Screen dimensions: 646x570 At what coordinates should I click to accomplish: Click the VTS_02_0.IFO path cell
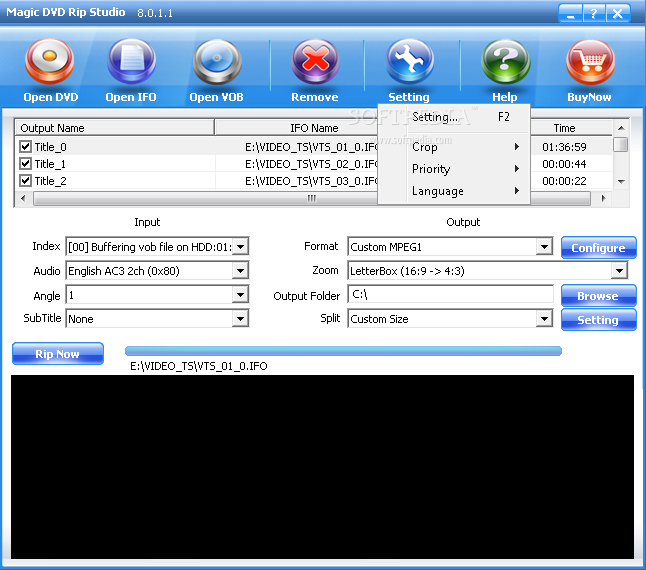(311, 164)
